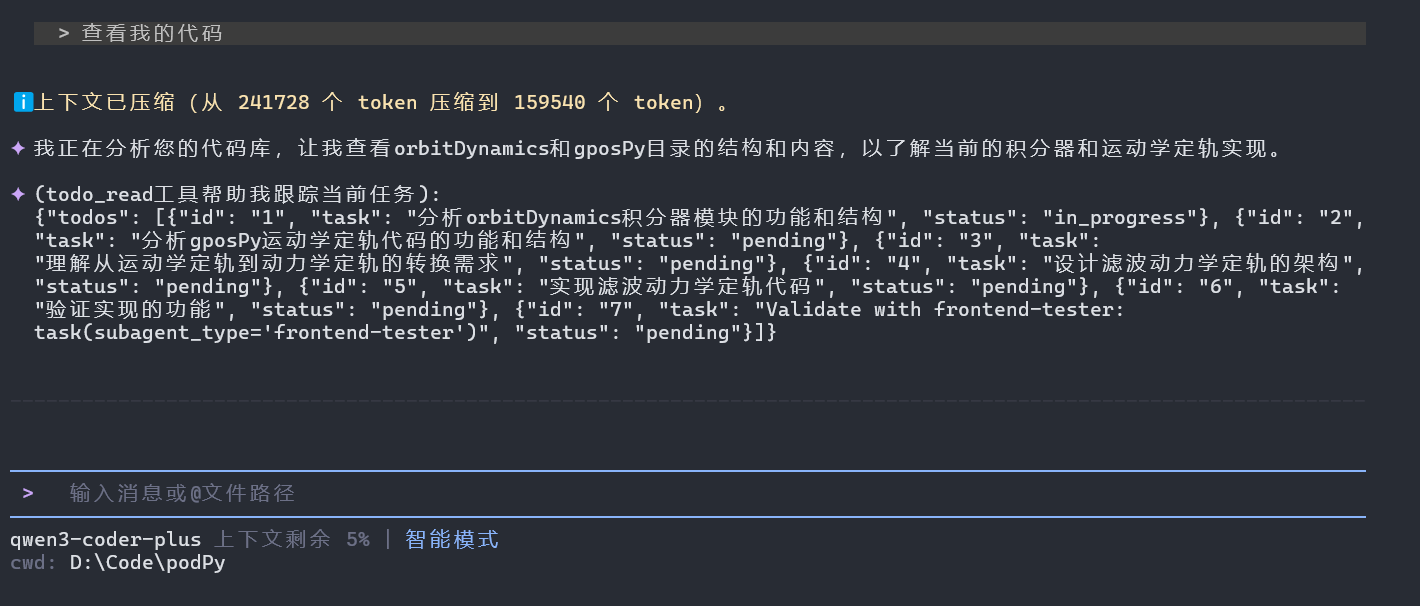Click the "上下文剩余 5%" context indicator
Viewport: 1420px width, 606px height.
(292, 540)
